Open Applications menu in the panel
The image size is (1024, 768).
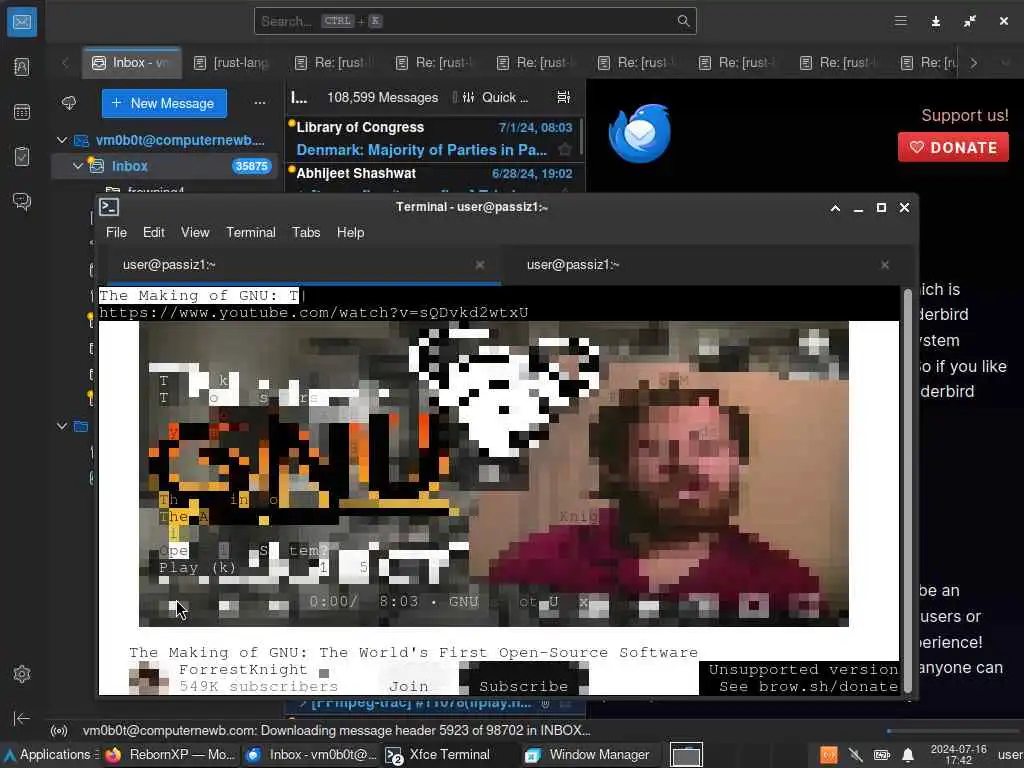pos(50,755)
